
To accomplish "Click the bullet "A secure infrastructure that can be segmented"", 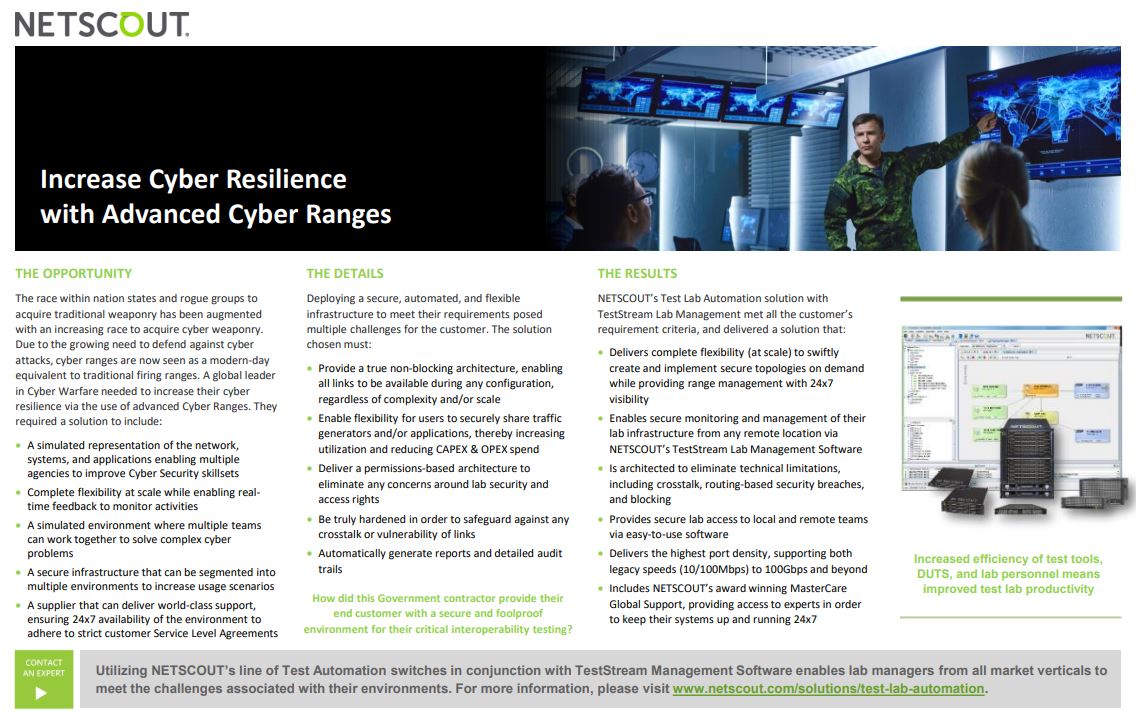I will 151,579.
